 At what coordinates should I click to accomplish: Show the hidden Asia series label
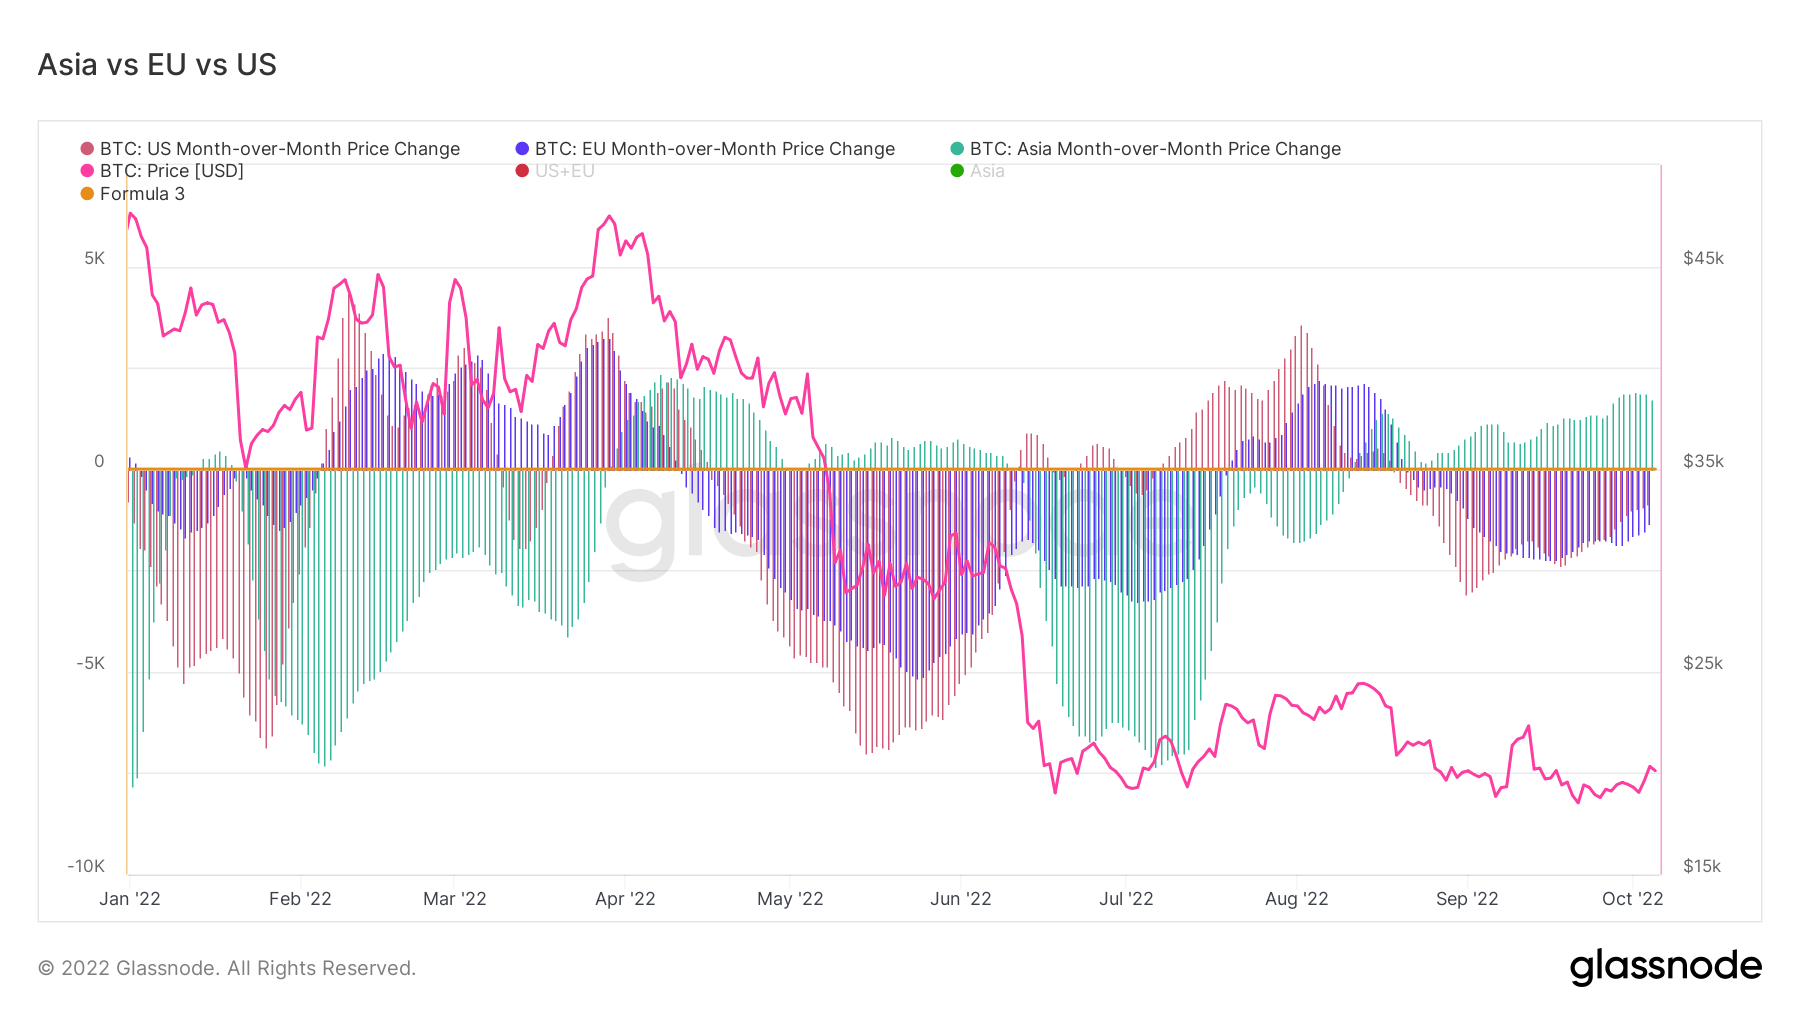coord(987,171)
